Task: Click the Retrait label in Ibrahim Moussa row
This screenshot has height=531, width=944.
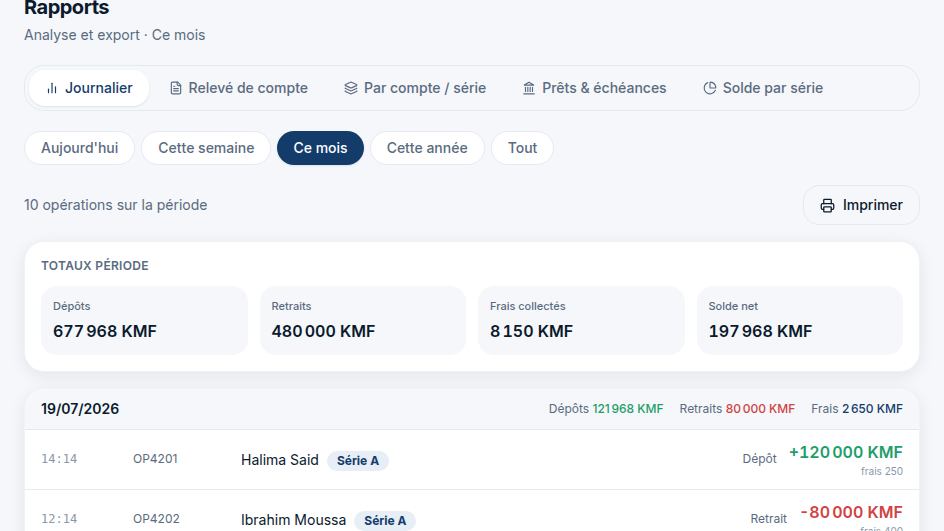Action: point(768,519)
